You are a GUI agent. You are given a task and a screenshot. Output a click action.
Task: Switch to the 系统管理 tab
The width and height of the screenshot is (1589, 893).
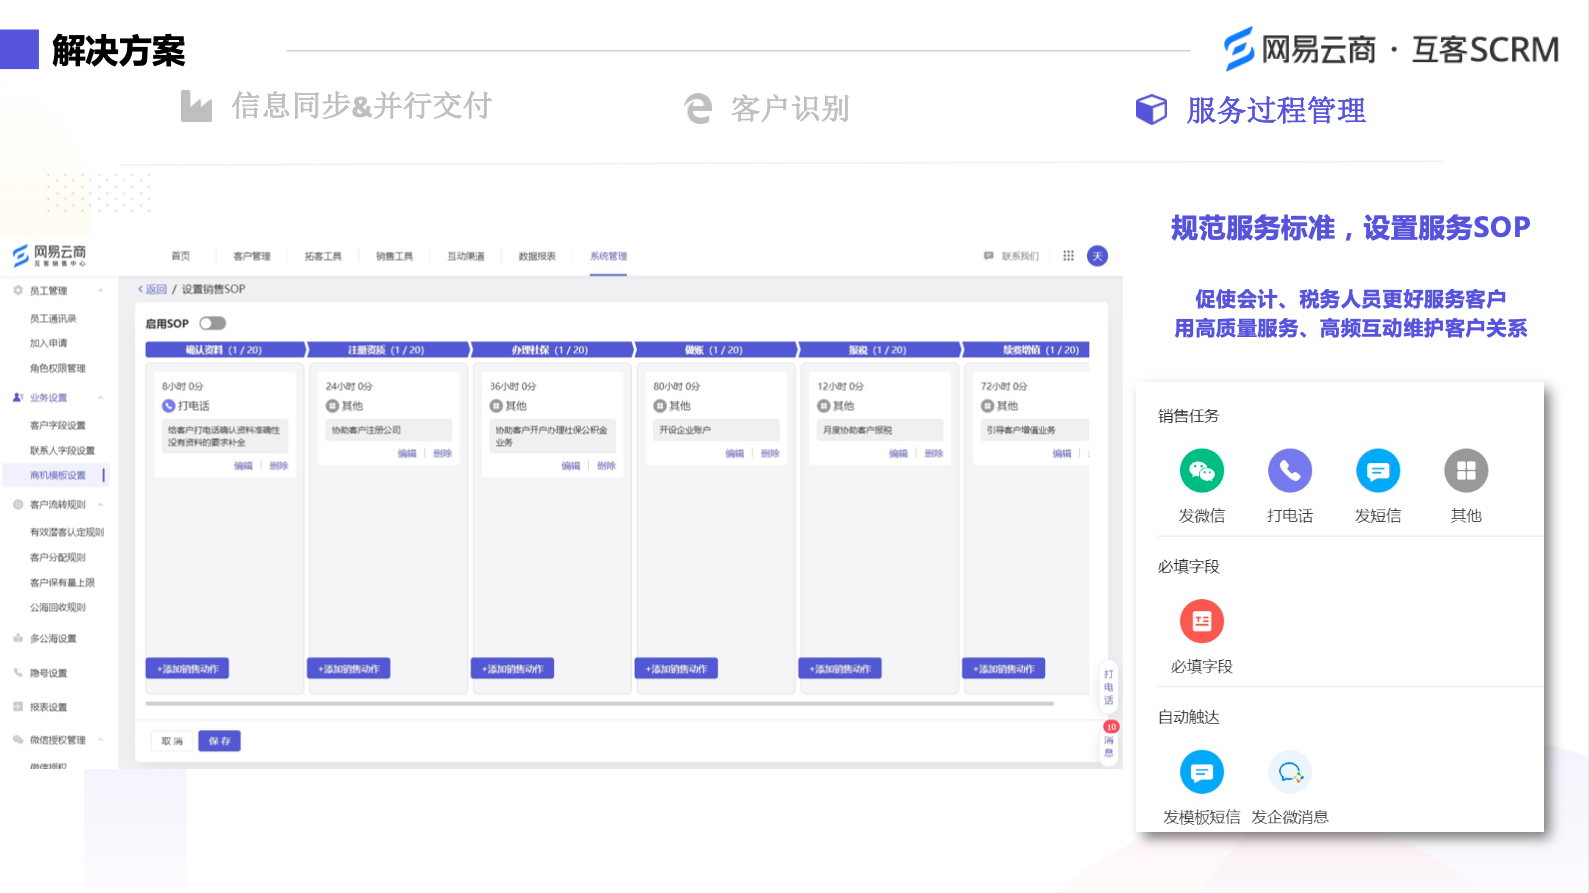pos(608,256)
